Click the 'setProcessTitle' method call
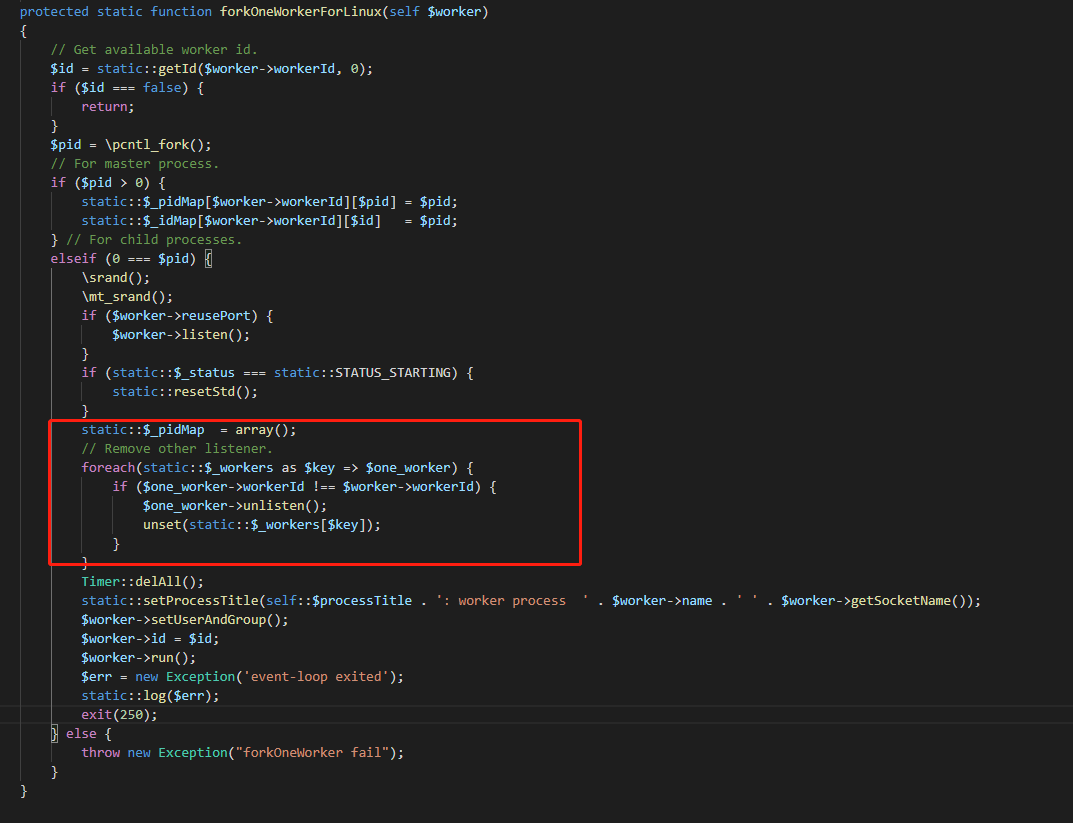The height and width of the screenshot is (823, 1073). (x=200, y=601)
